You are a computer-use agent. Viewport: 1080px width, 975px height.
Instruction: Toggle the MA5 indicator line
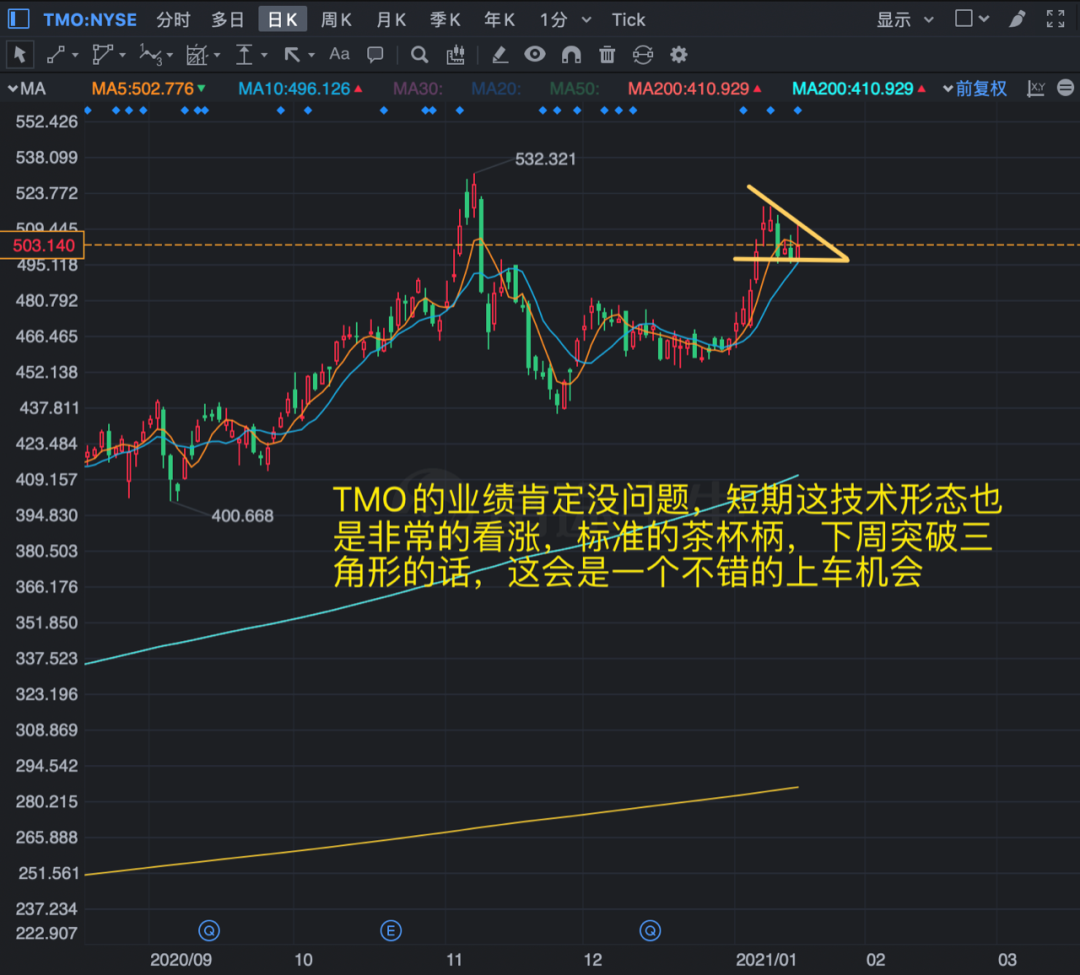149,88
